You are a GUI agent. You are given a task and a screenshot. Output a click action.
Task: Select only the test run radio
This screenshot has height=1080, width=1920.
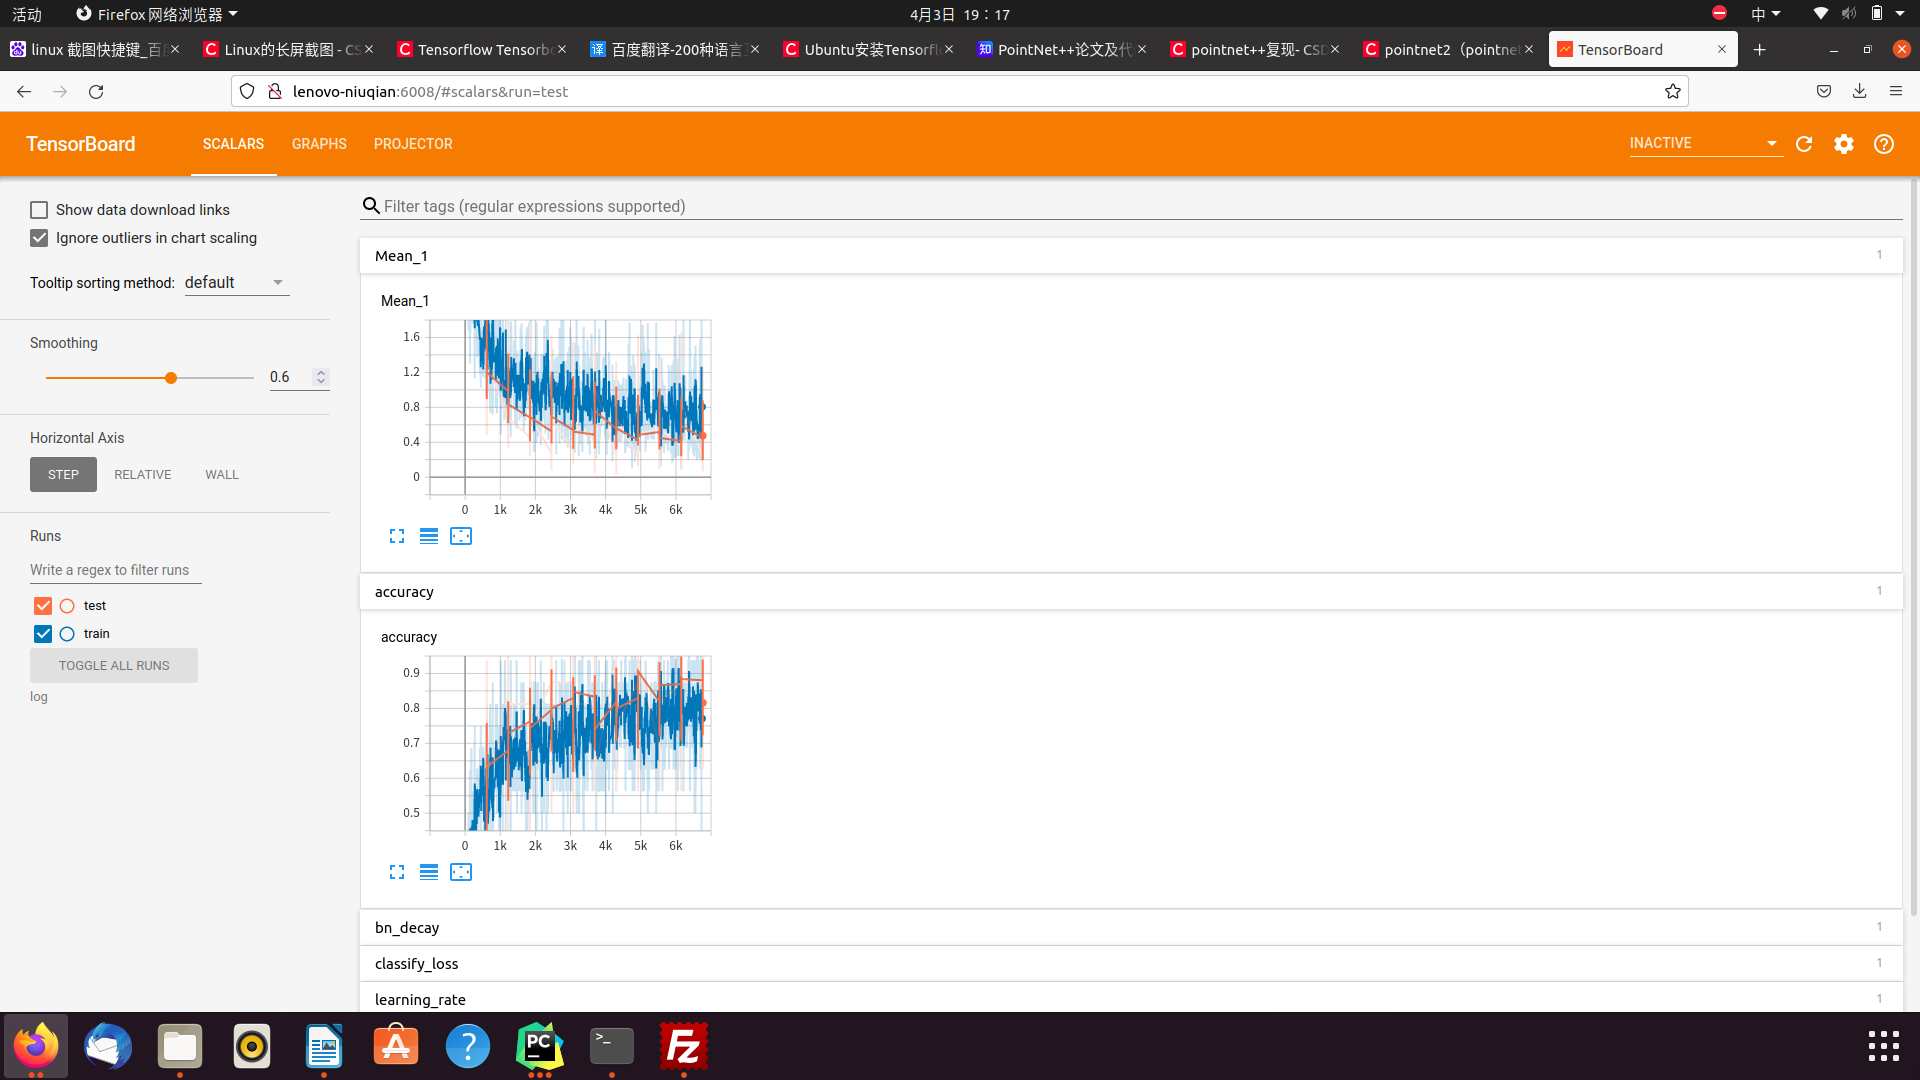click(x=67, y=606)
